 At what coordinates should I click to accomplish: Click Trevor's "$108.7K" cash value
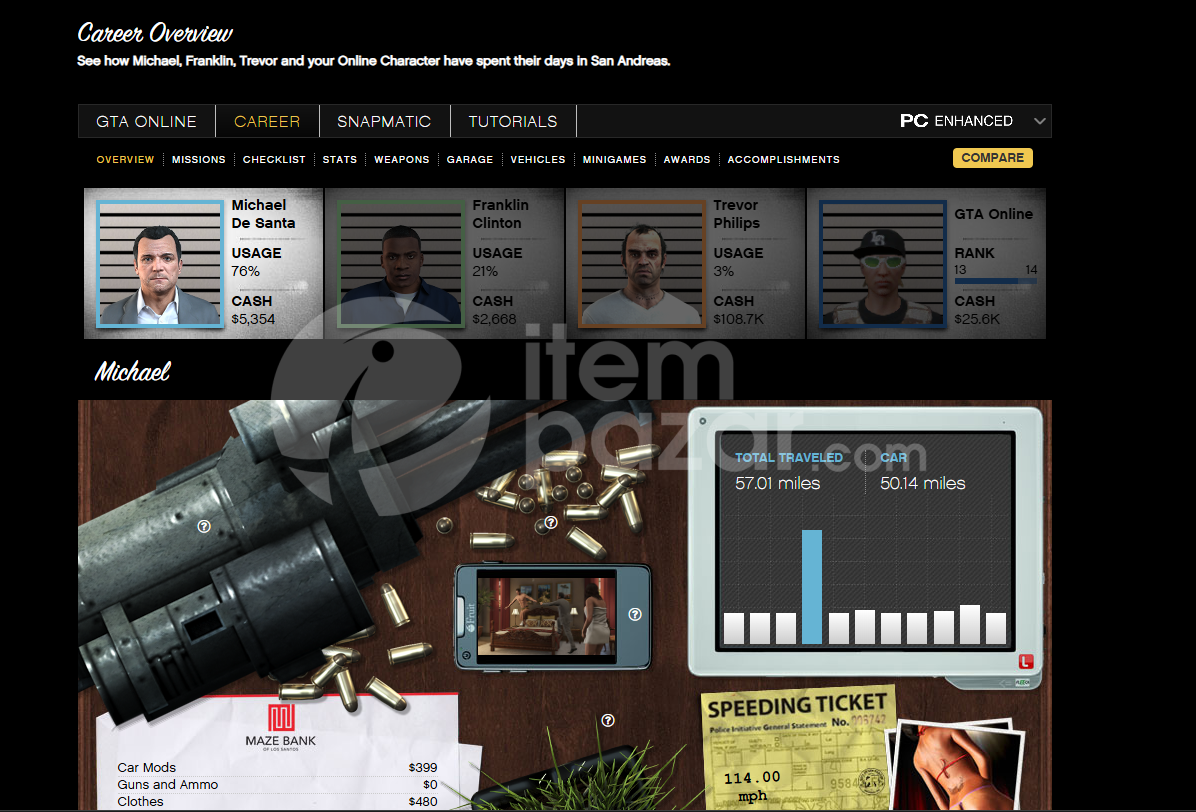(738, 319)
